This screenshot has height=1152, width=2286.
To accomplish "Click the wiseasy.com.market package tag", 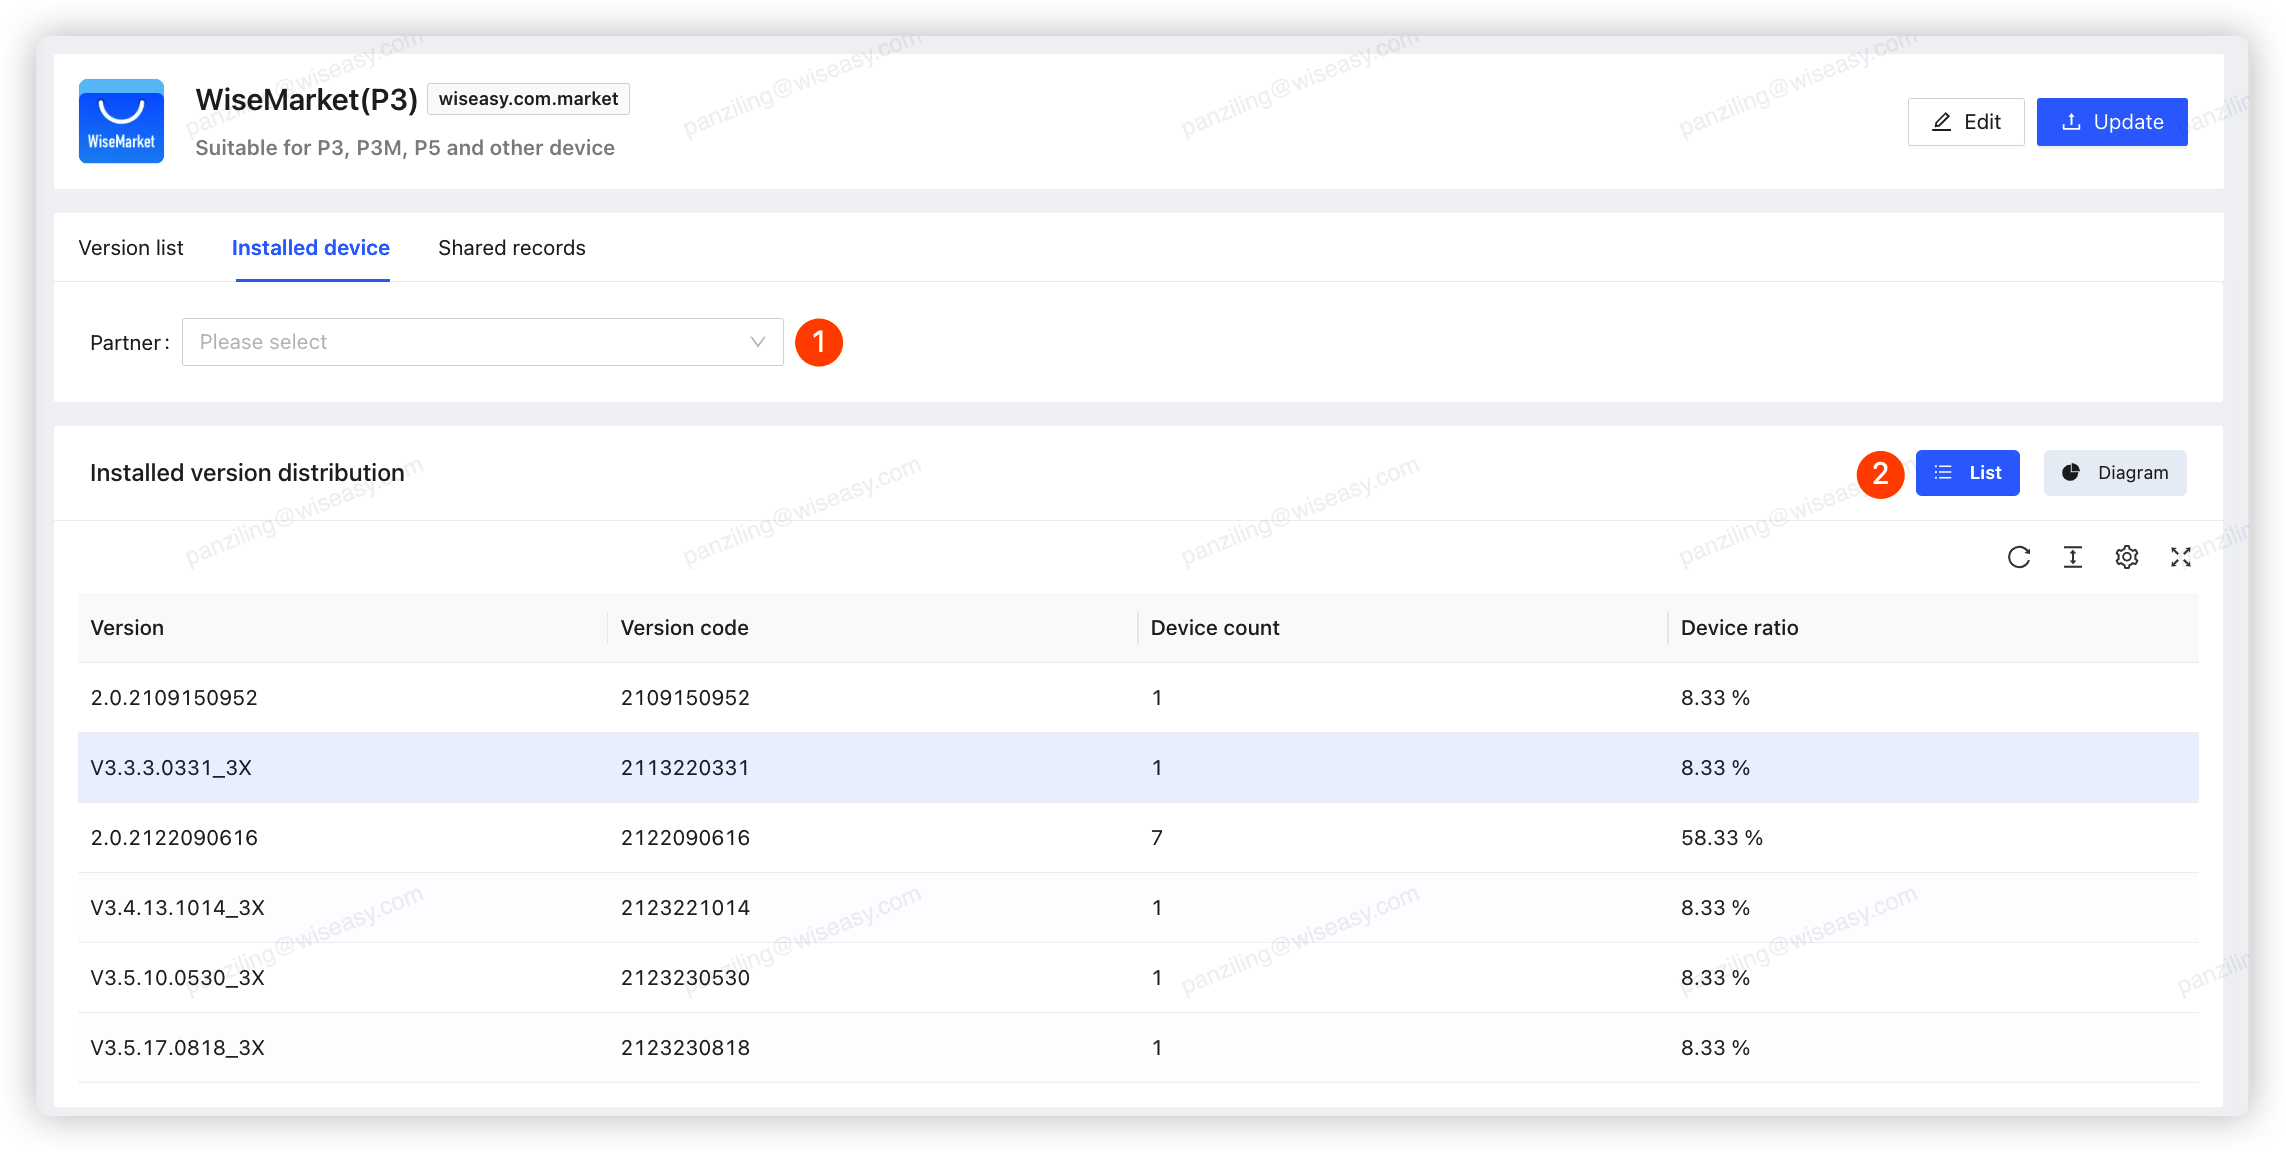I will pyautogui.click(x=528, y=99).
